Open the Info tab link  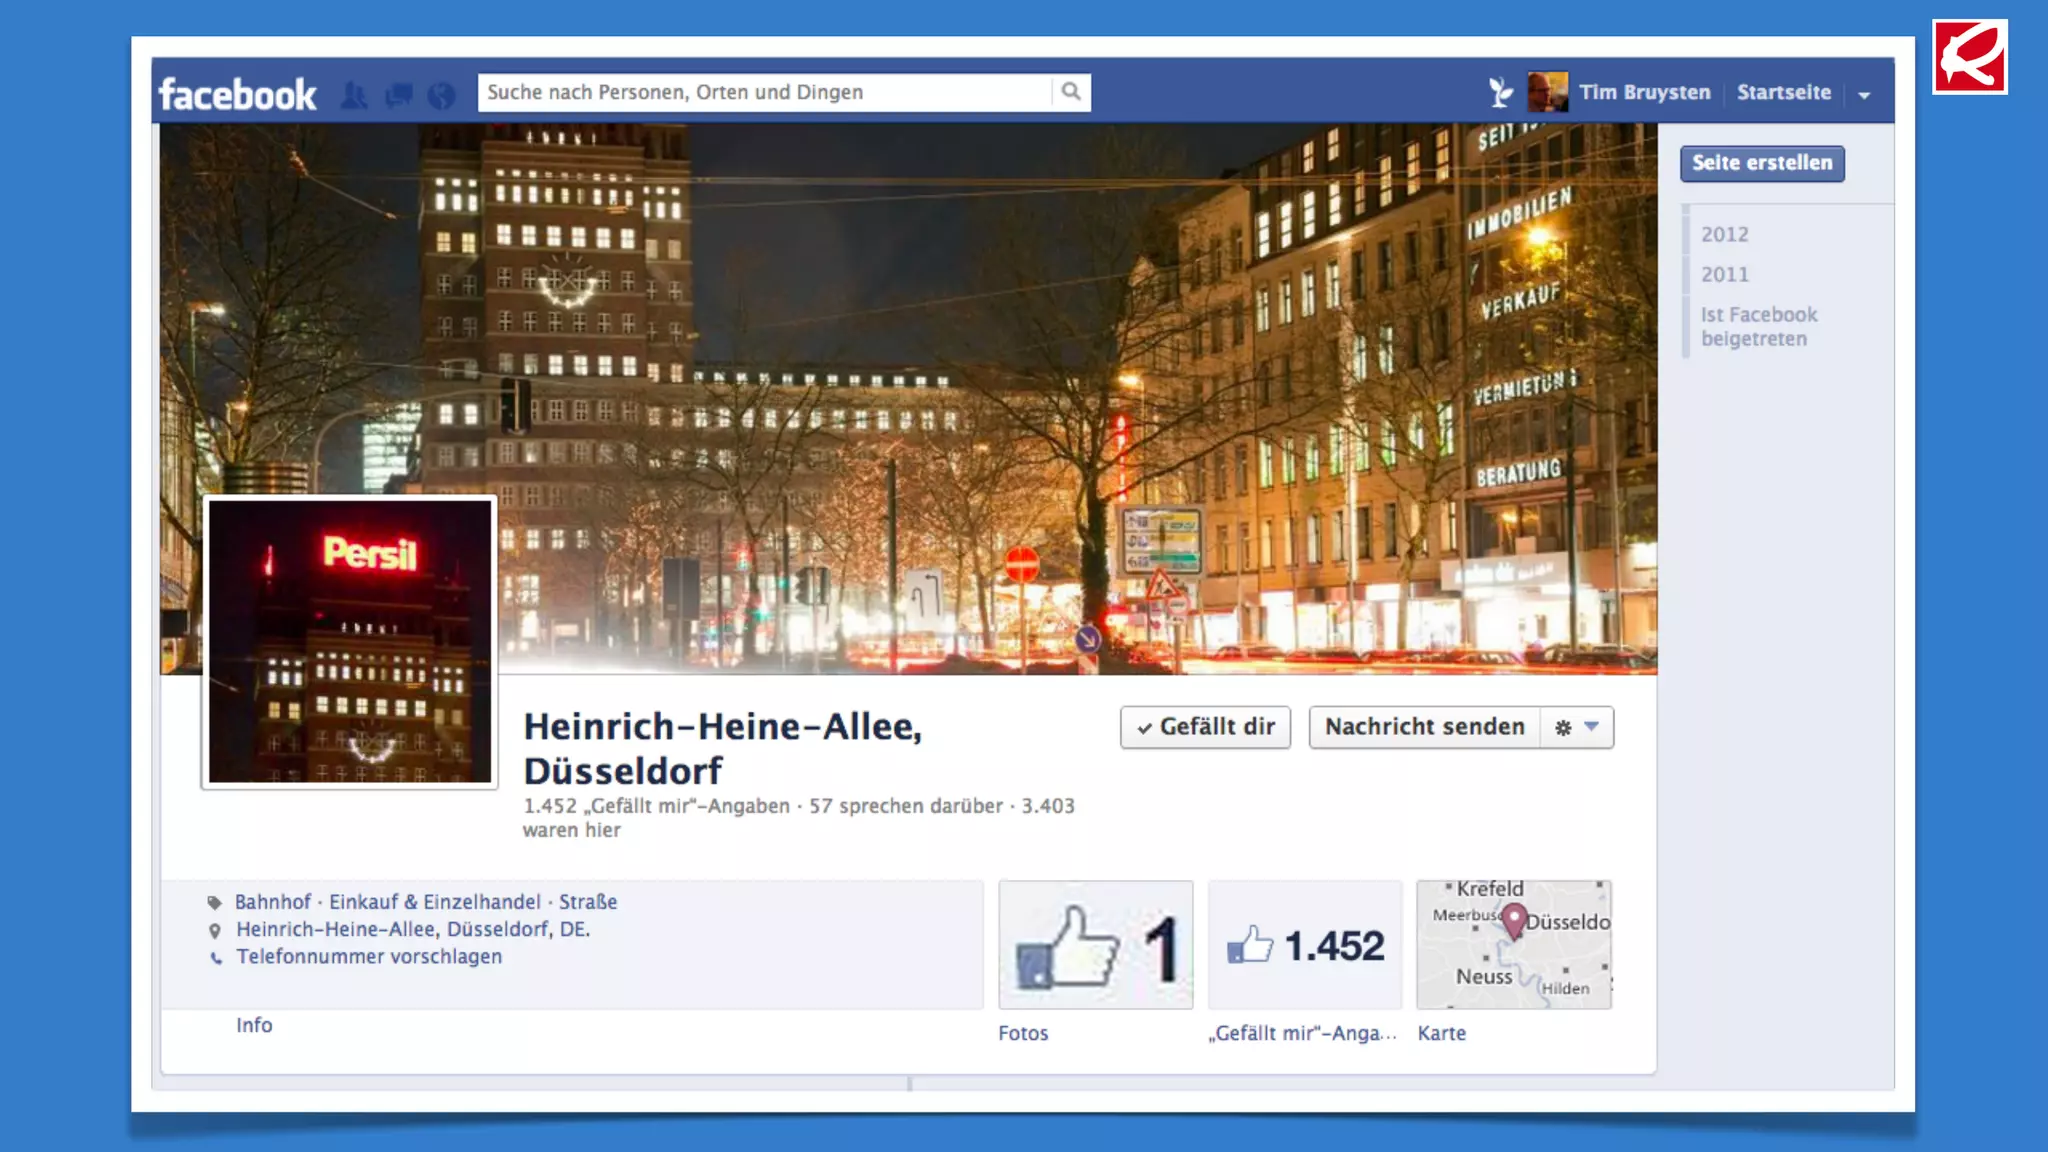(x=254, y=1025)
